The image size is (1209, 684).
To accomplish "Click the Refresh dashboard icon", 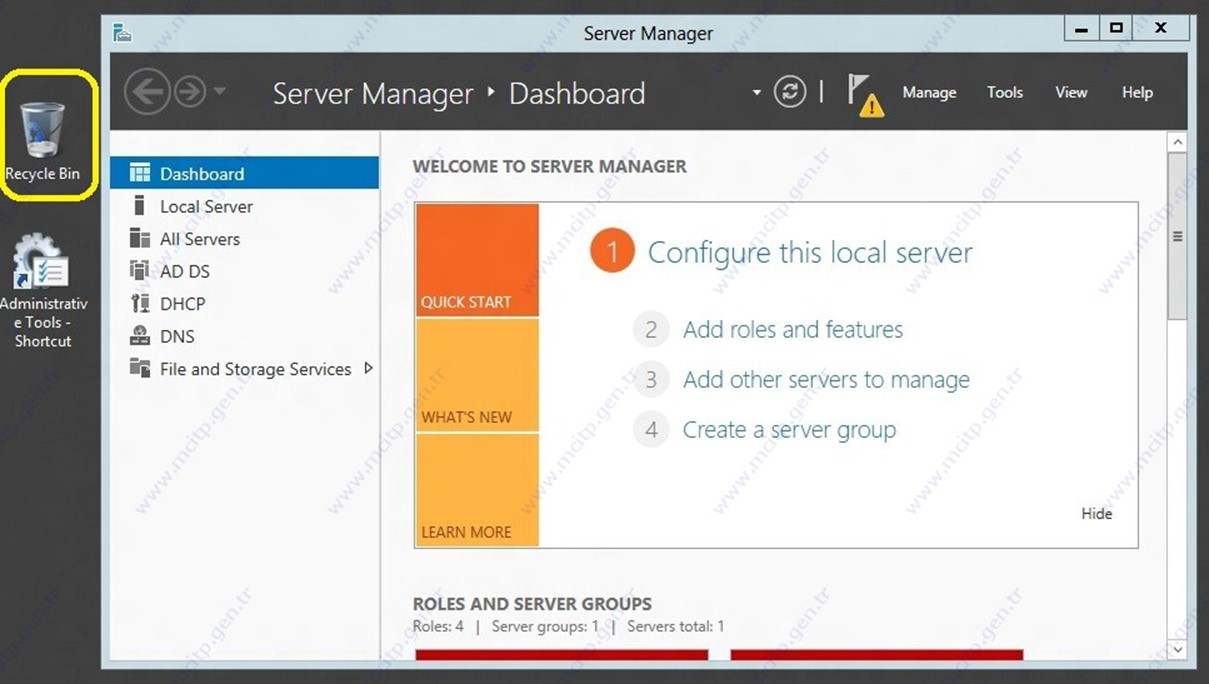I will 790,93.
